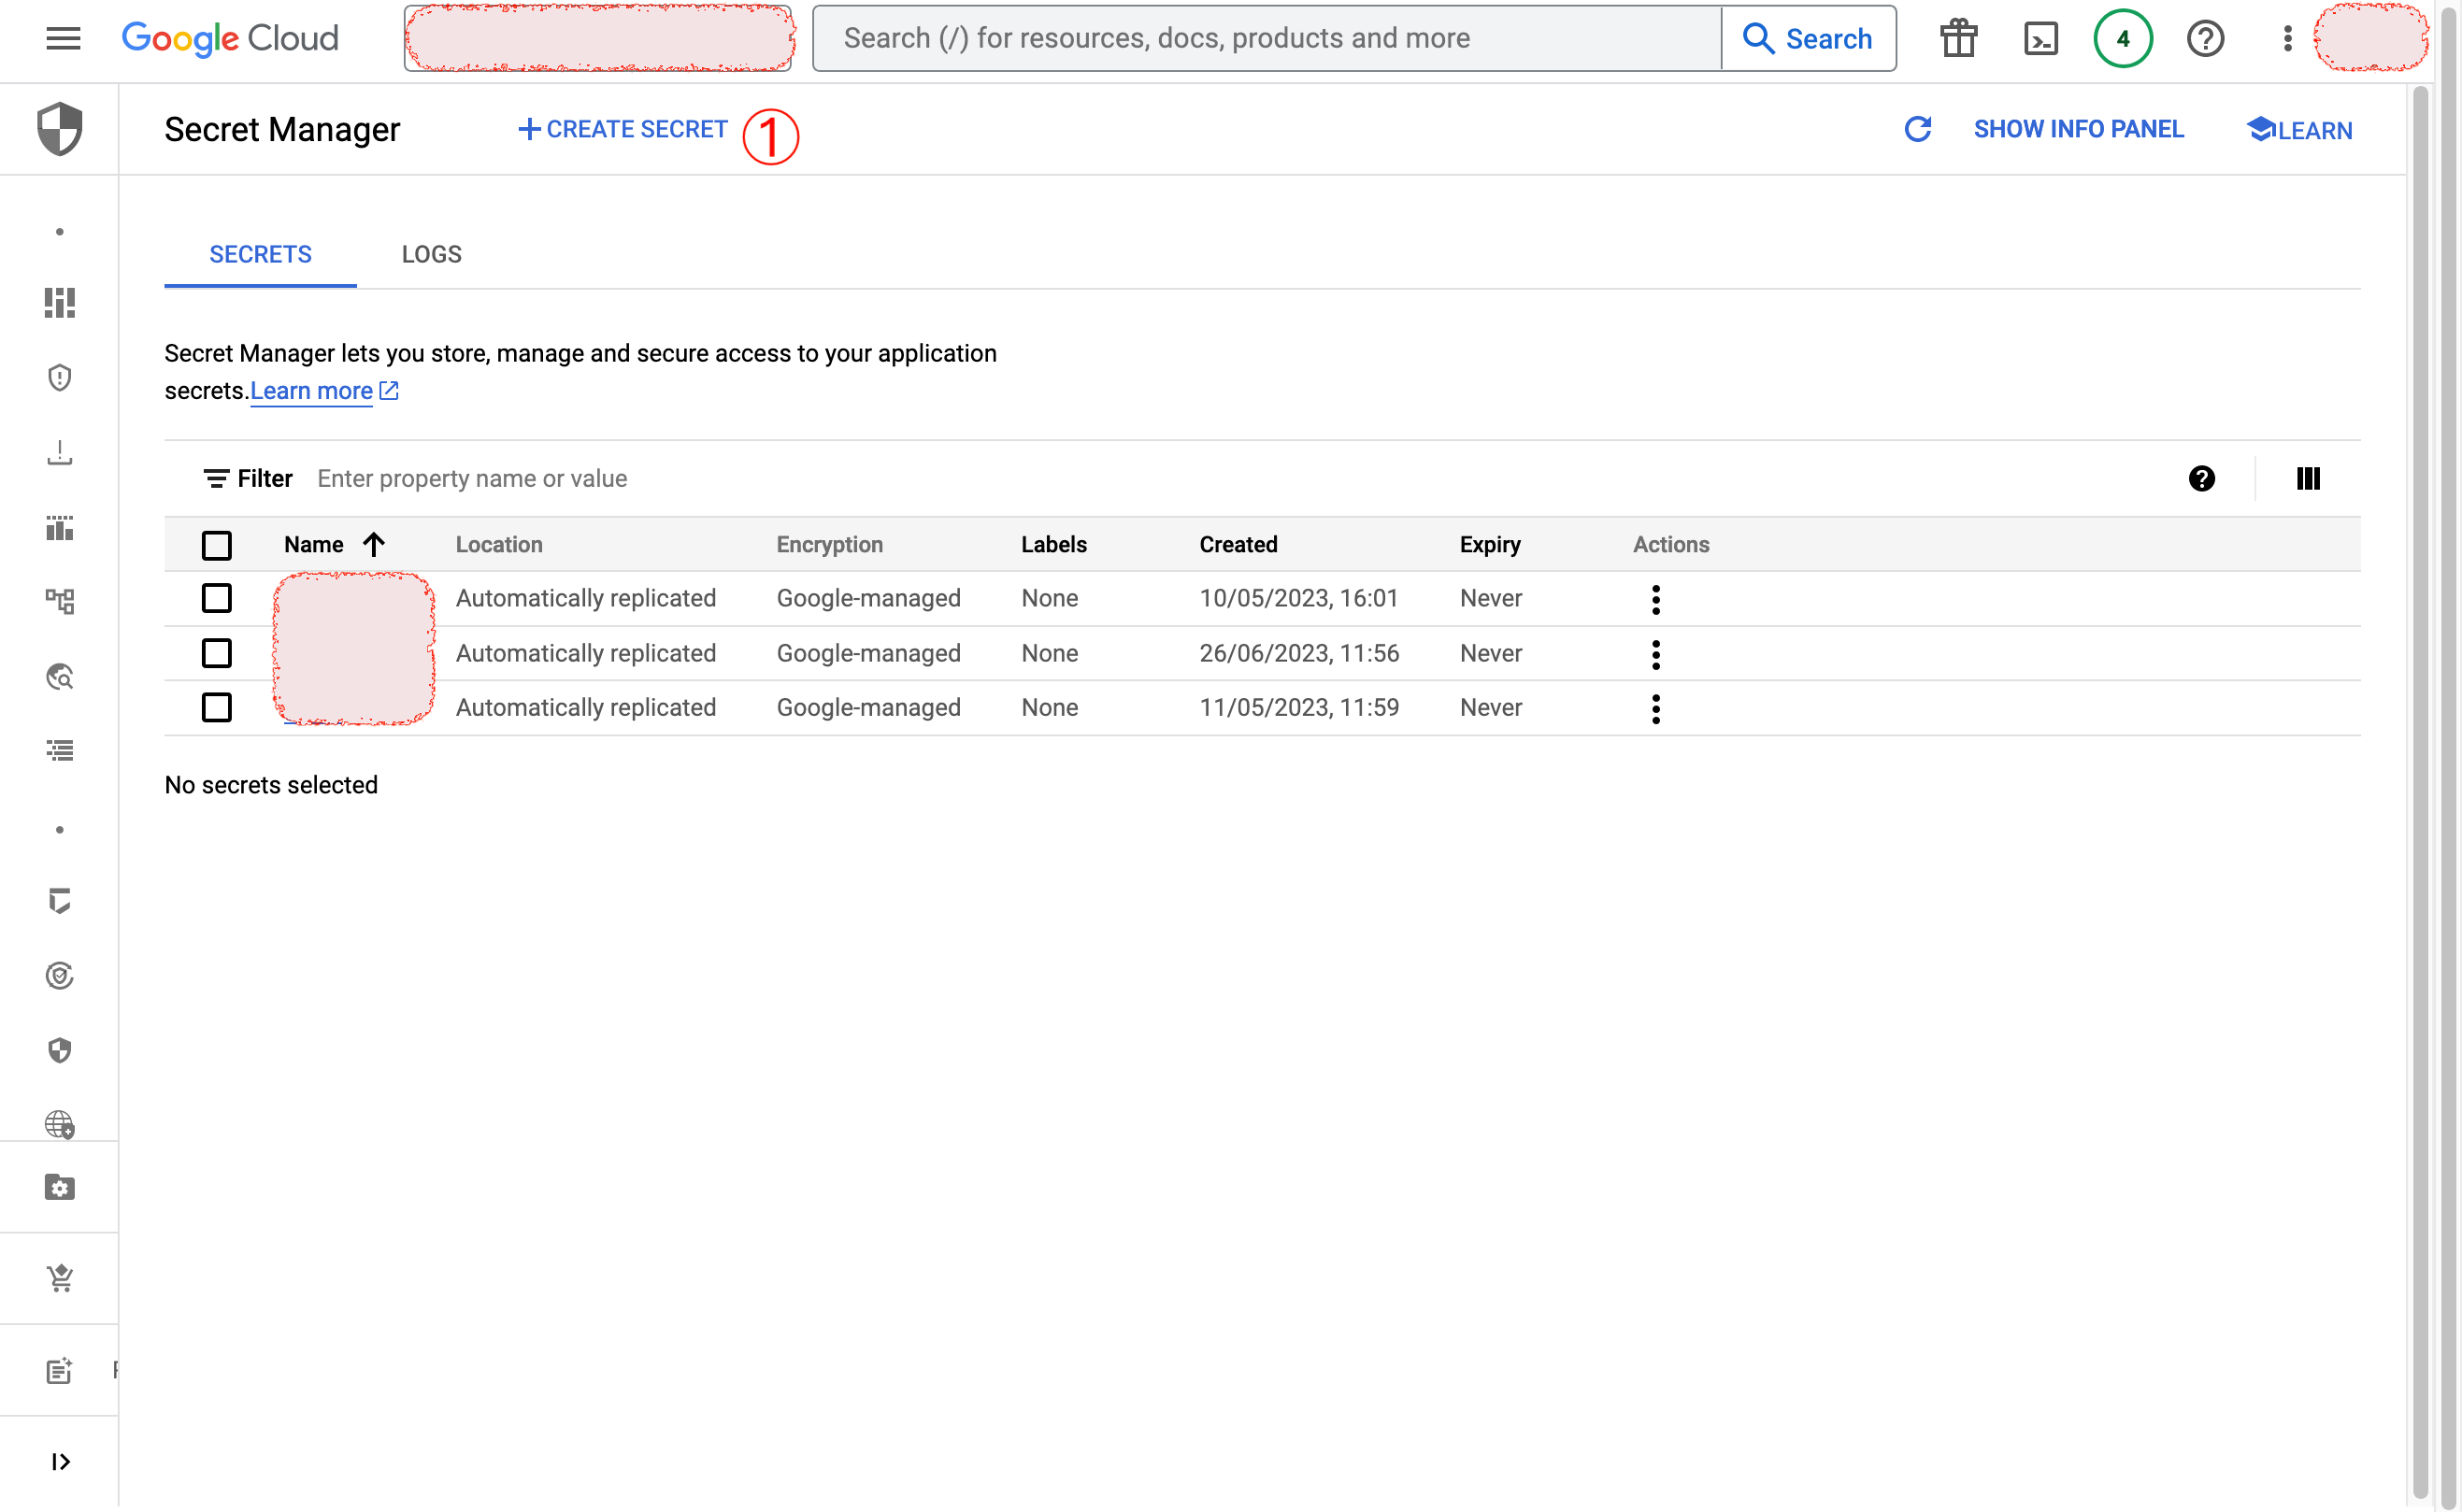Open actions menu for 10/05/2023 secret
Screen dimensions: 2462x1512
1656,599
